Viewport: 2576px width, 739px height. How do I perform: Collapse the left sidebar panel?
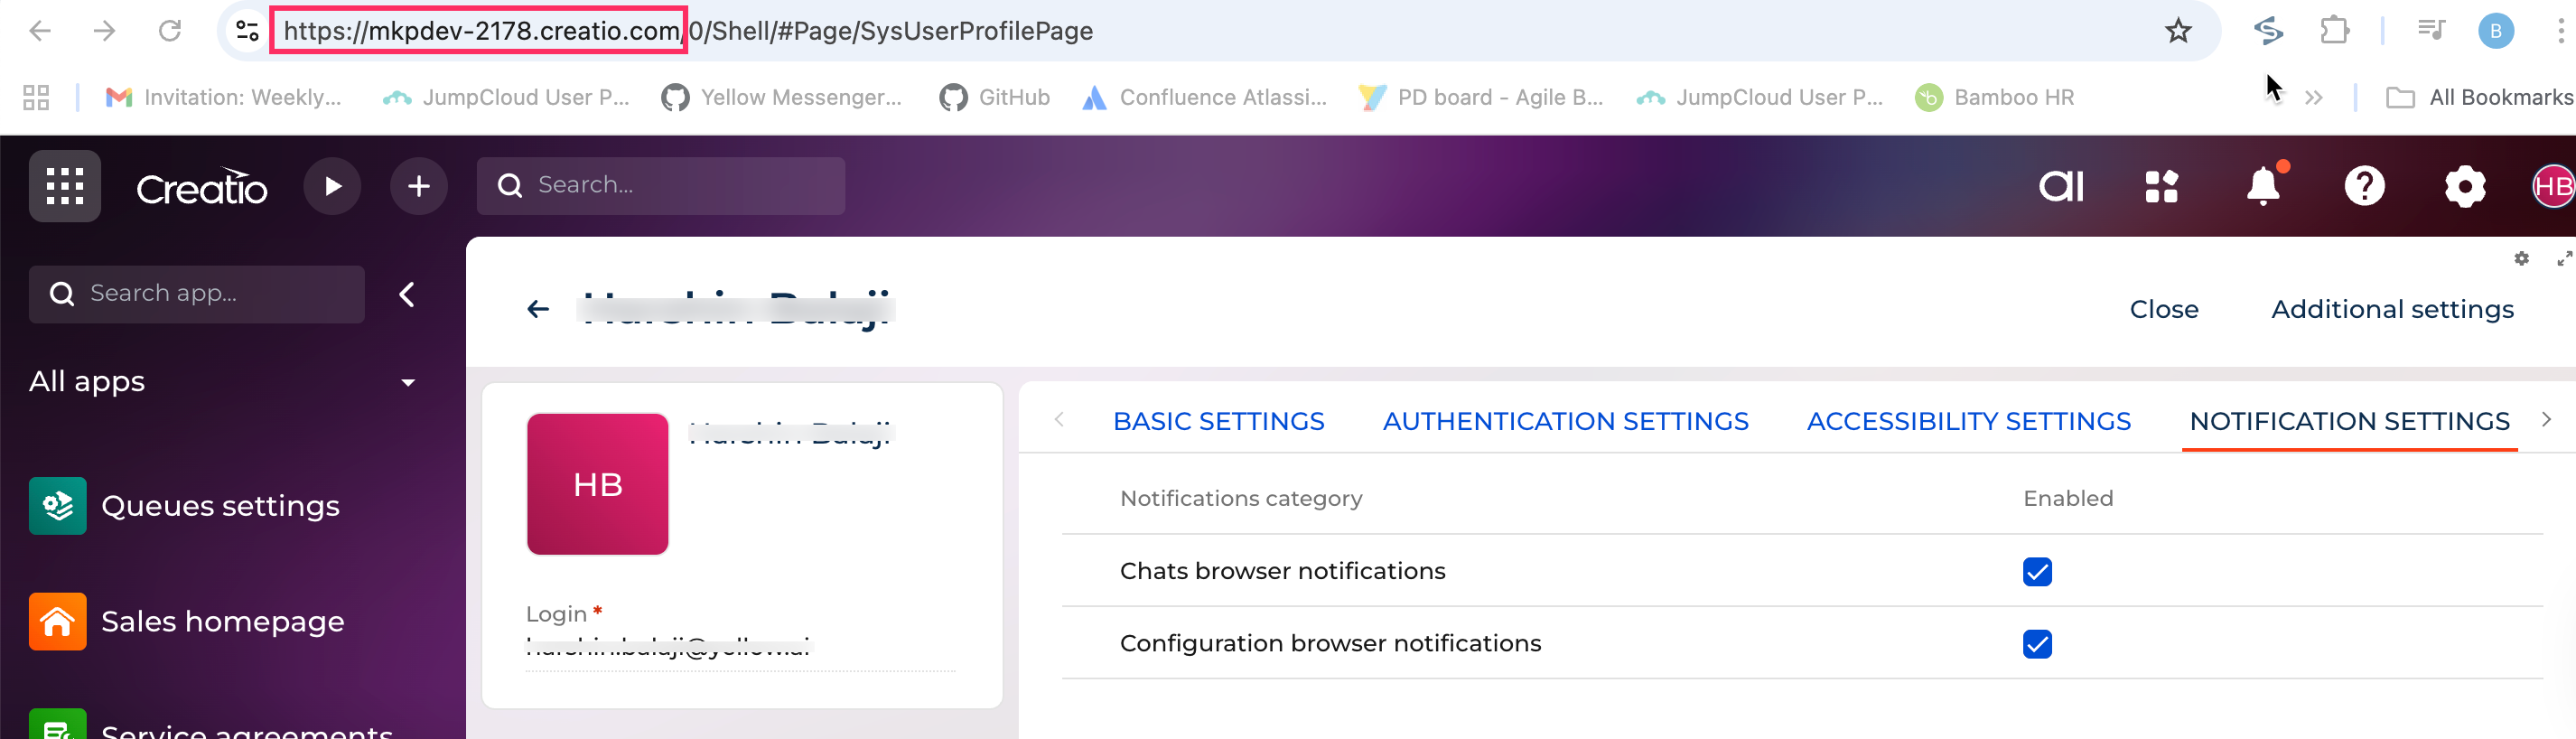tap(407, 294)
